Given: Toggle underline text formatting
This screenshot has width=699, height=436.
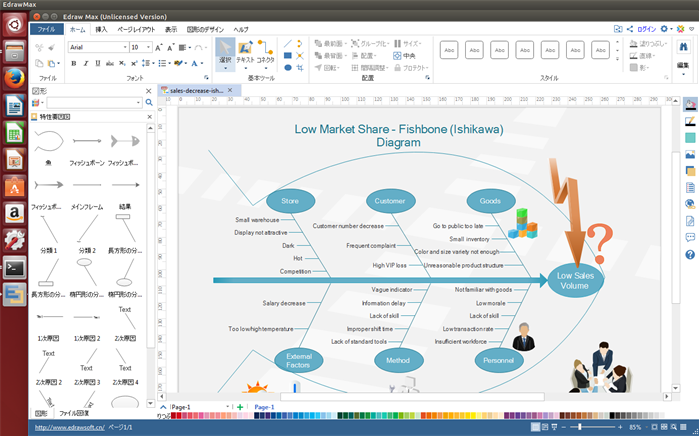Looking at the screenshot, I should [x=98, y=63].
